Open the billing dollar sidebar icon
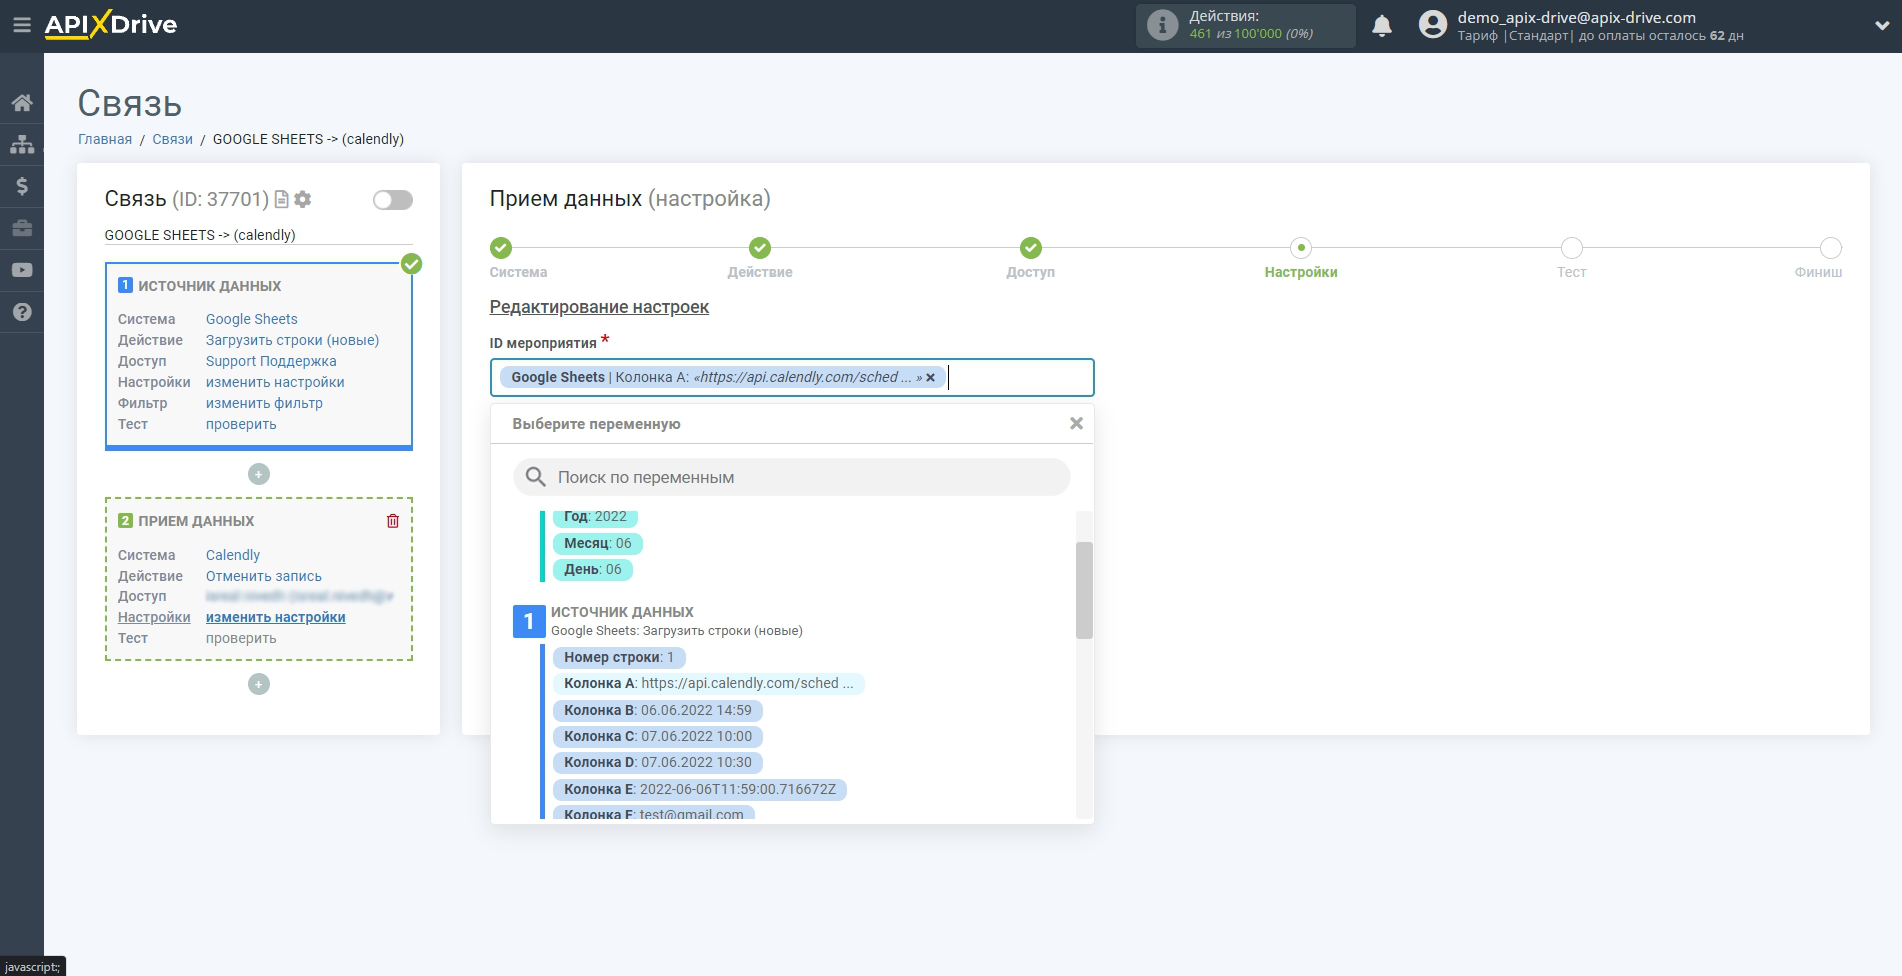Viewport: 1902px width, 976px height. [x=22, y=186]
